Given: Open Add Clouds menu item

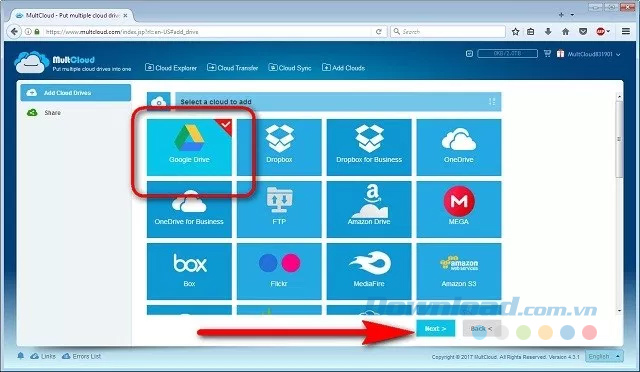Looking at the screenshot, I should pyautogui.click(x=344, y=68).
